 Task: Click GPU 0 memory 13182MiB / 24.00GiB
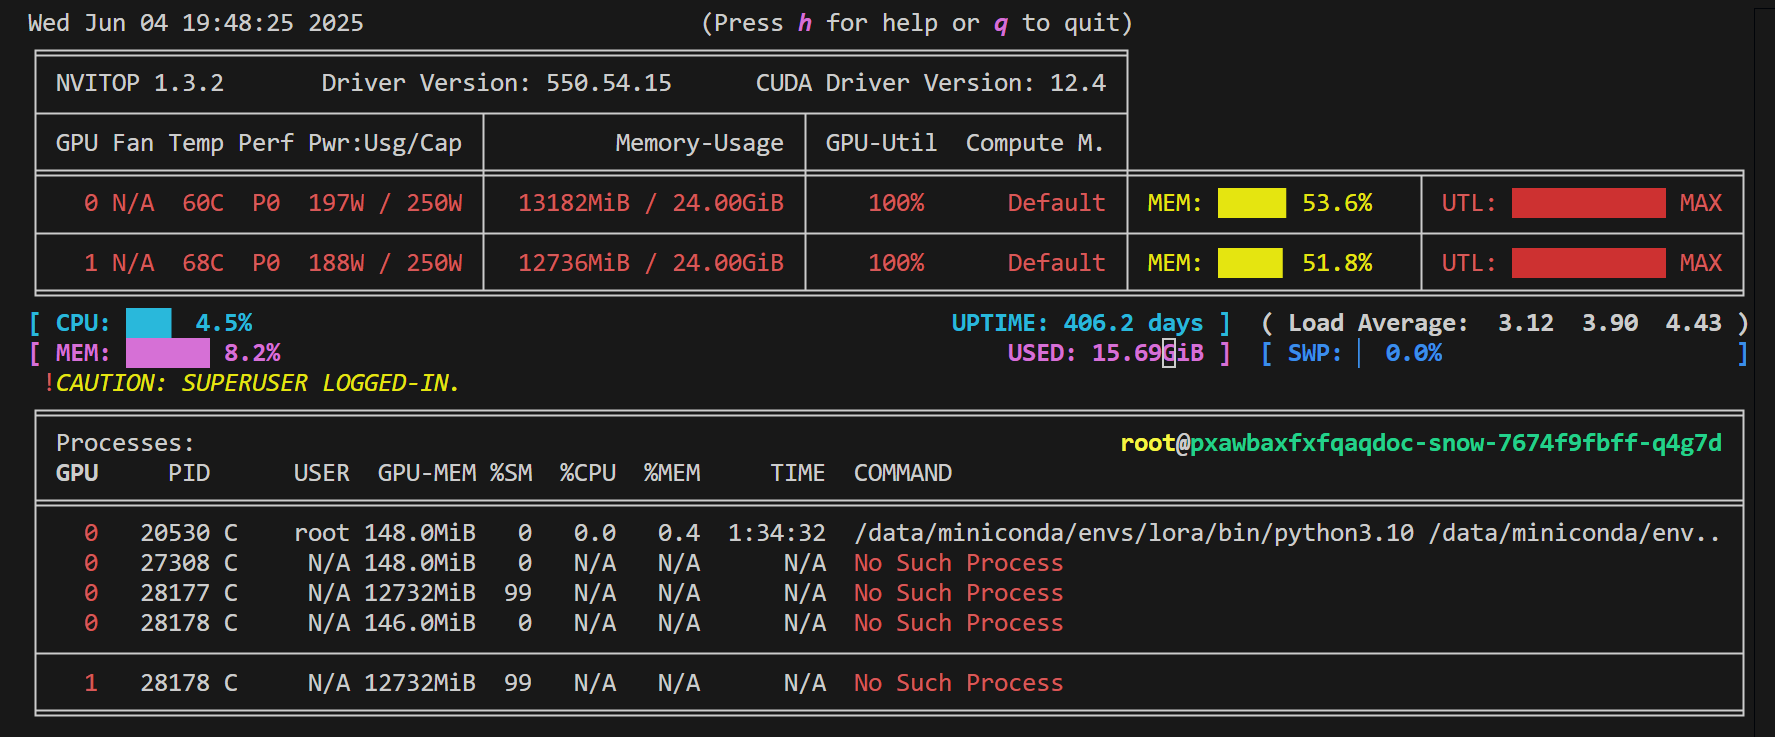coord(650,203)
